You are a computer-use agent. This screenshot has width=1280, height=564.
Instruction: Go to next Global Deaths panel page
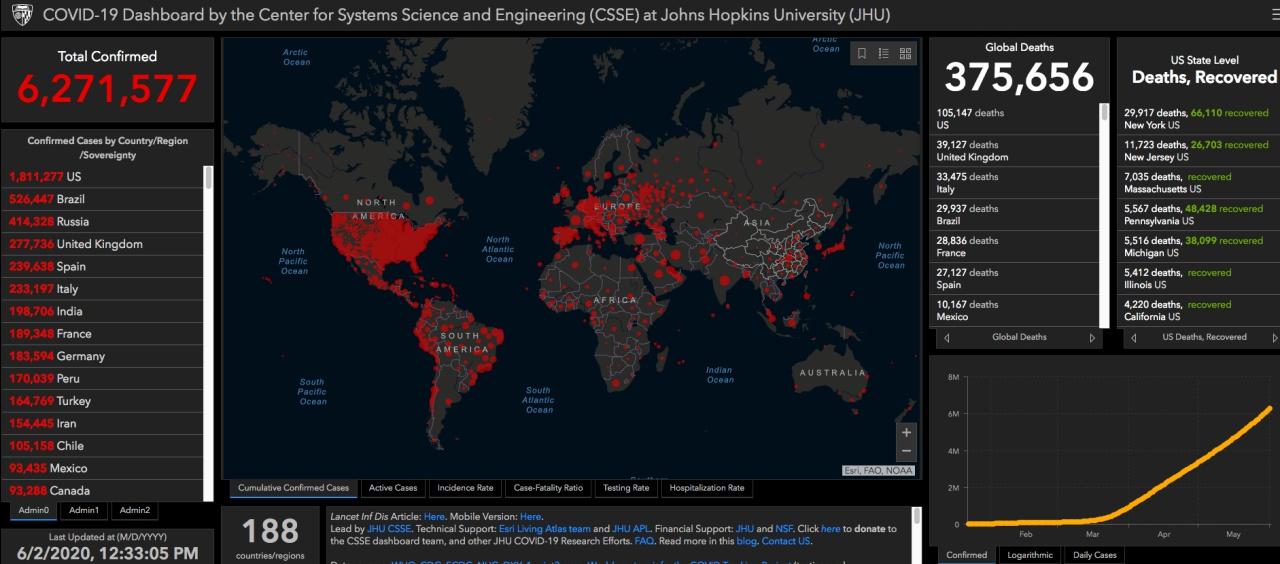(x=1092, y=338)
